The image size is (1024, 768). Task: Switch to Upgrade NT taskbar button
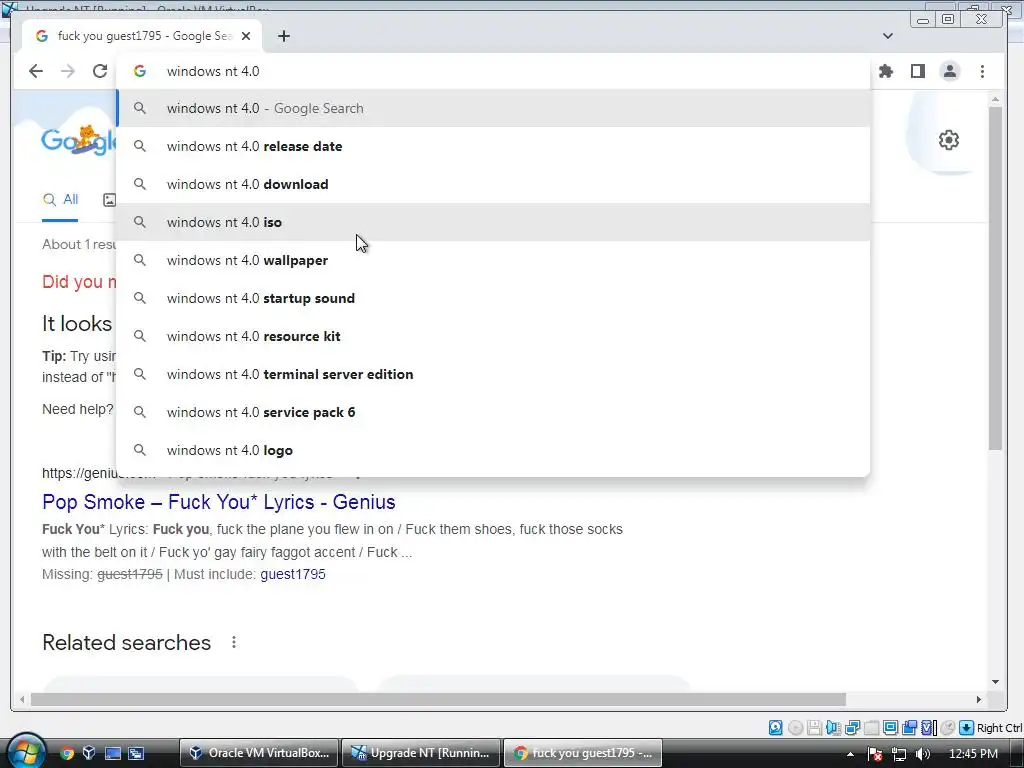pos(421,753)
